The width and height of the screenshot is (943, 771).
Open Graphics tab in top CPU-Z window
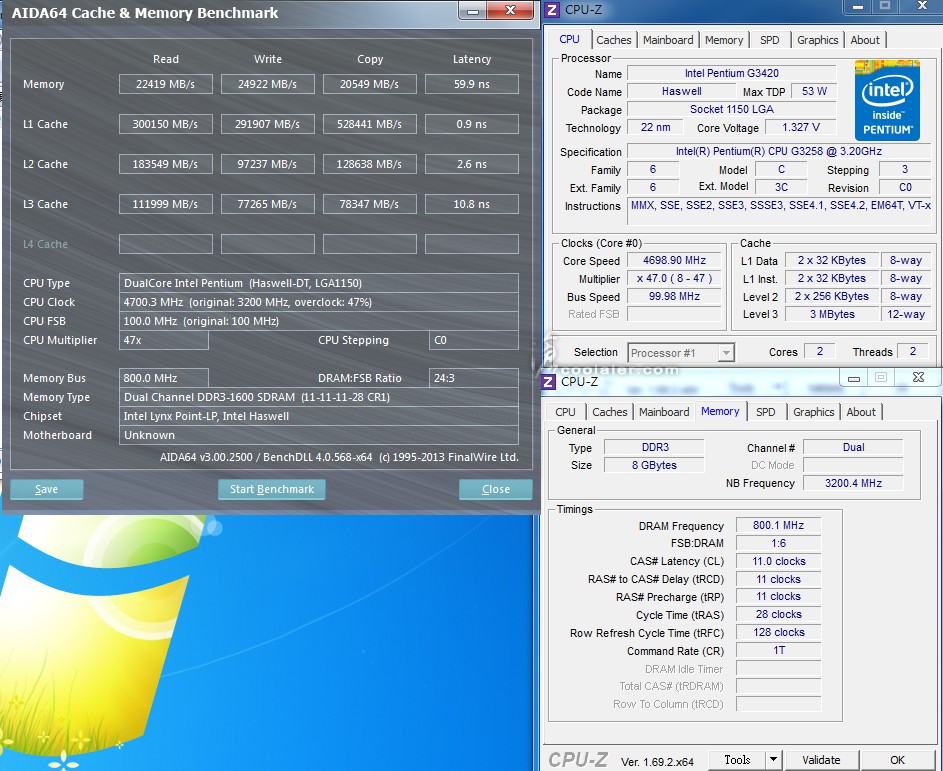tap(817, 40)
